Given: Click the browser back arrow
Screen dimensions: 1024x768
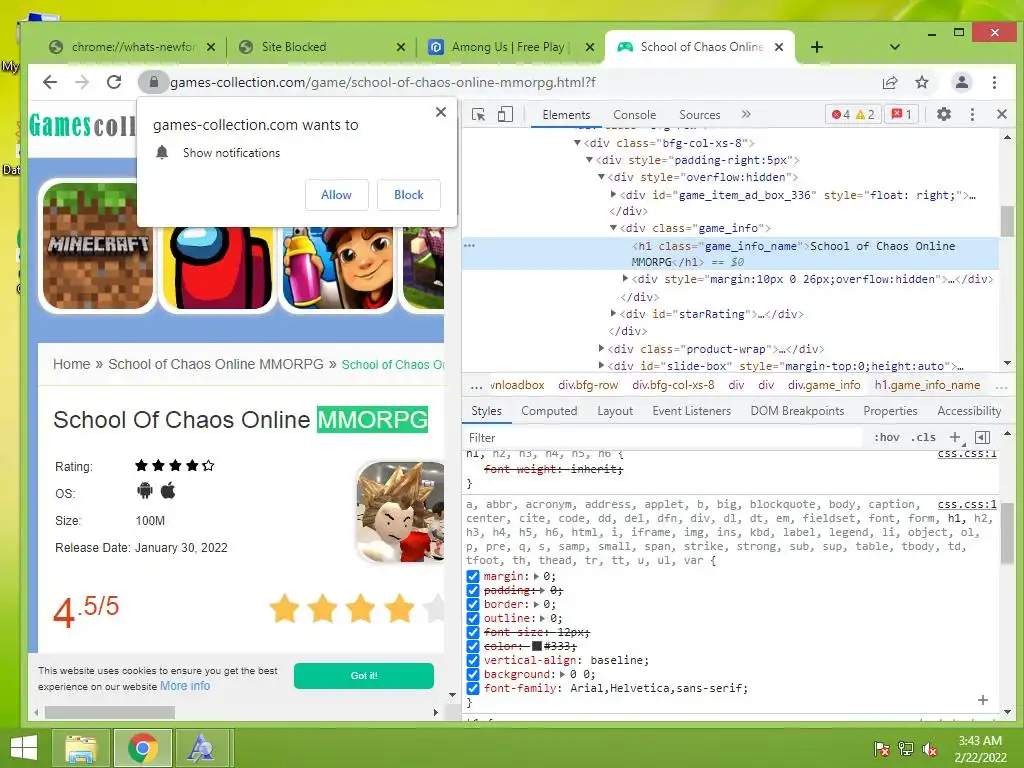Looking at the screenshot, I should click(50, 82).
